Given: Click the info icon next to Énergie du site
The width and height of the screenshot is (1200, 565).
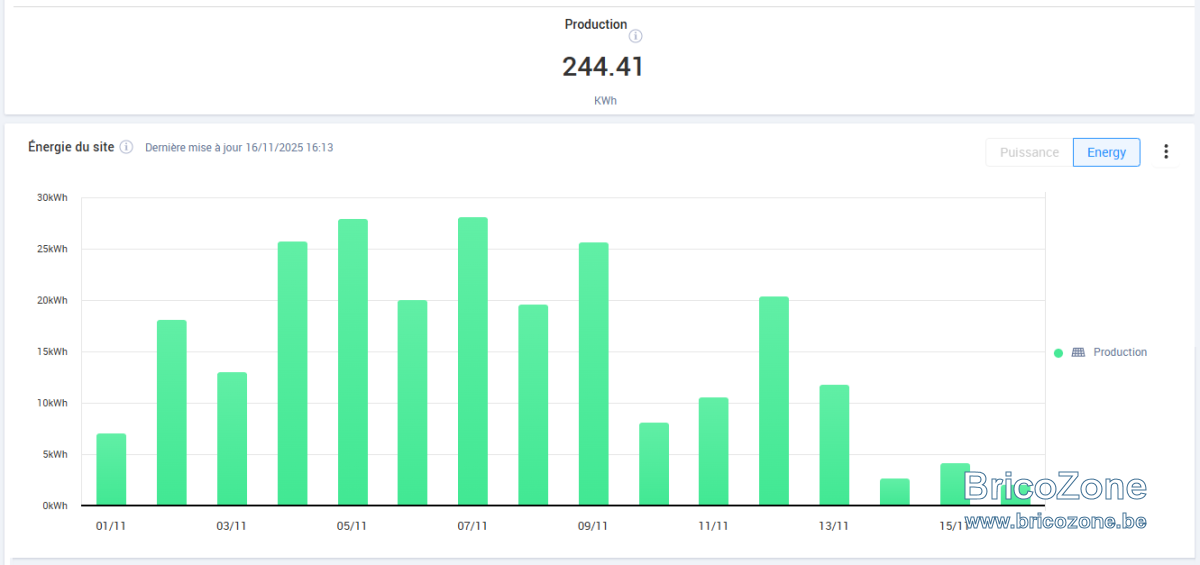Looking at the screenshot, I should [126, 147].
